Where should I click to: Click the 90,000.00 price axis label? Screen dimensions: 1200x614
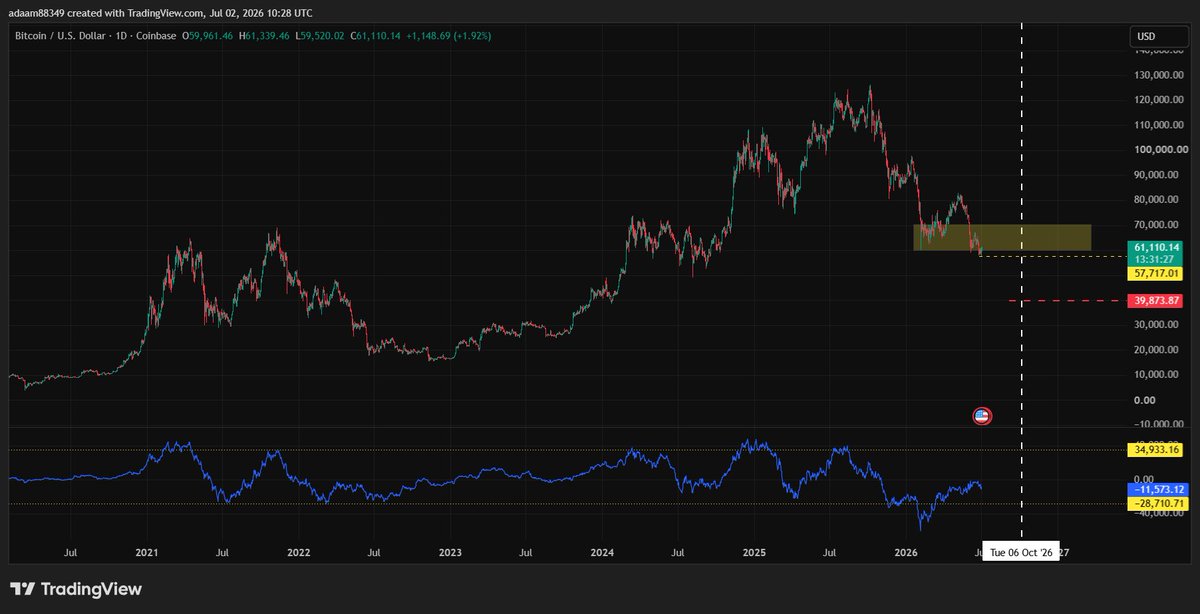point(1157,175)
